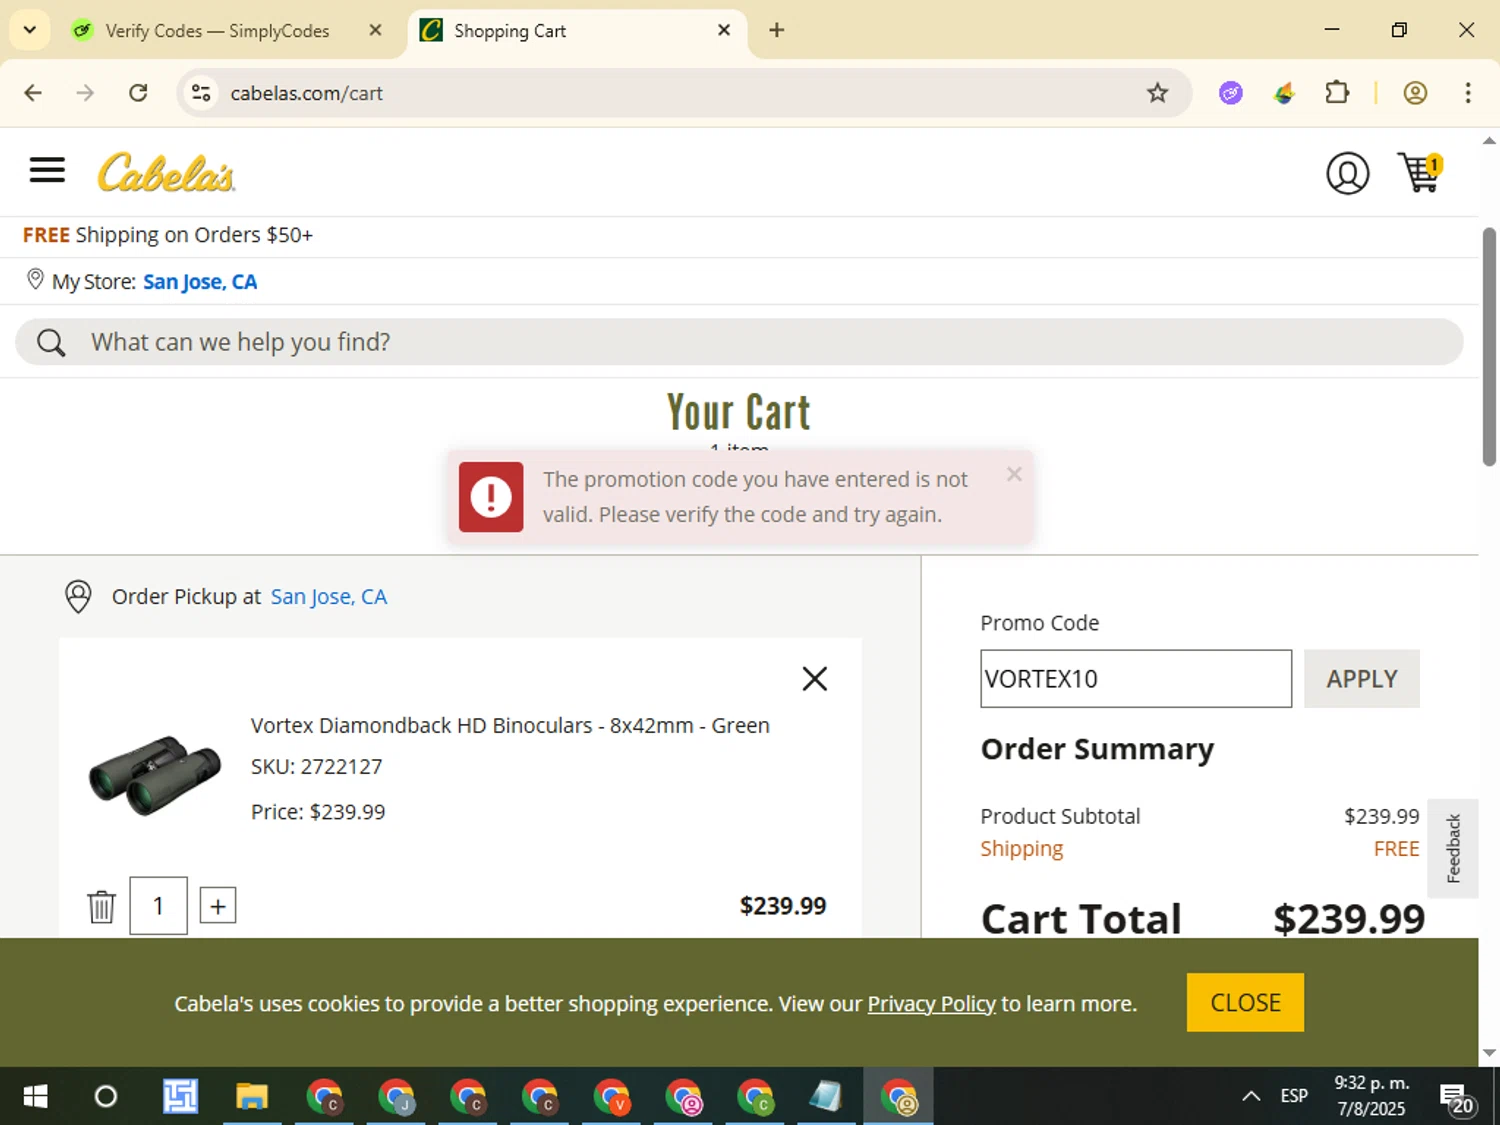Switch to Verify Codes — SimplyCodes tab
This screenshot has height=1125, width=1500.
point(217,31)
